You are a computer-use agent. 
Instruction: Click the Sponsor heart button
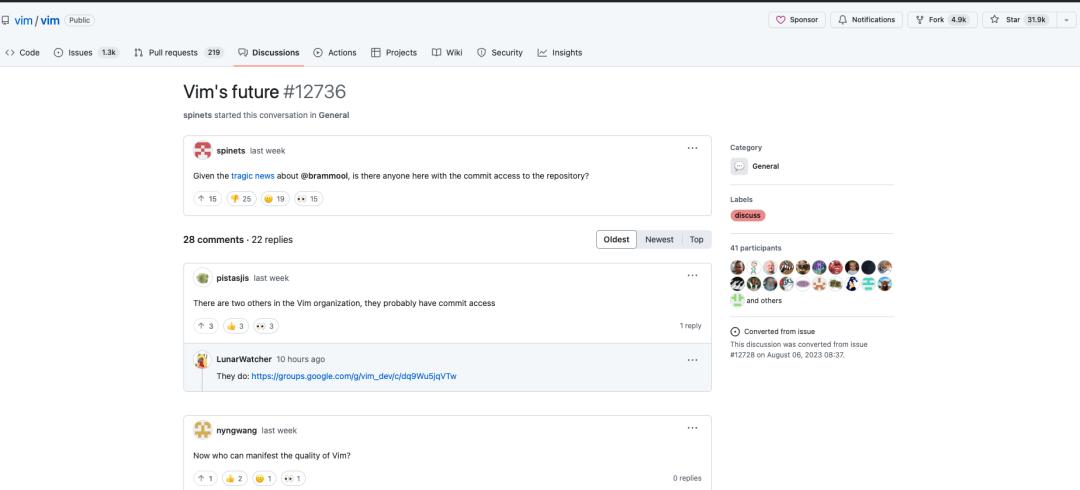pos(797,20)
